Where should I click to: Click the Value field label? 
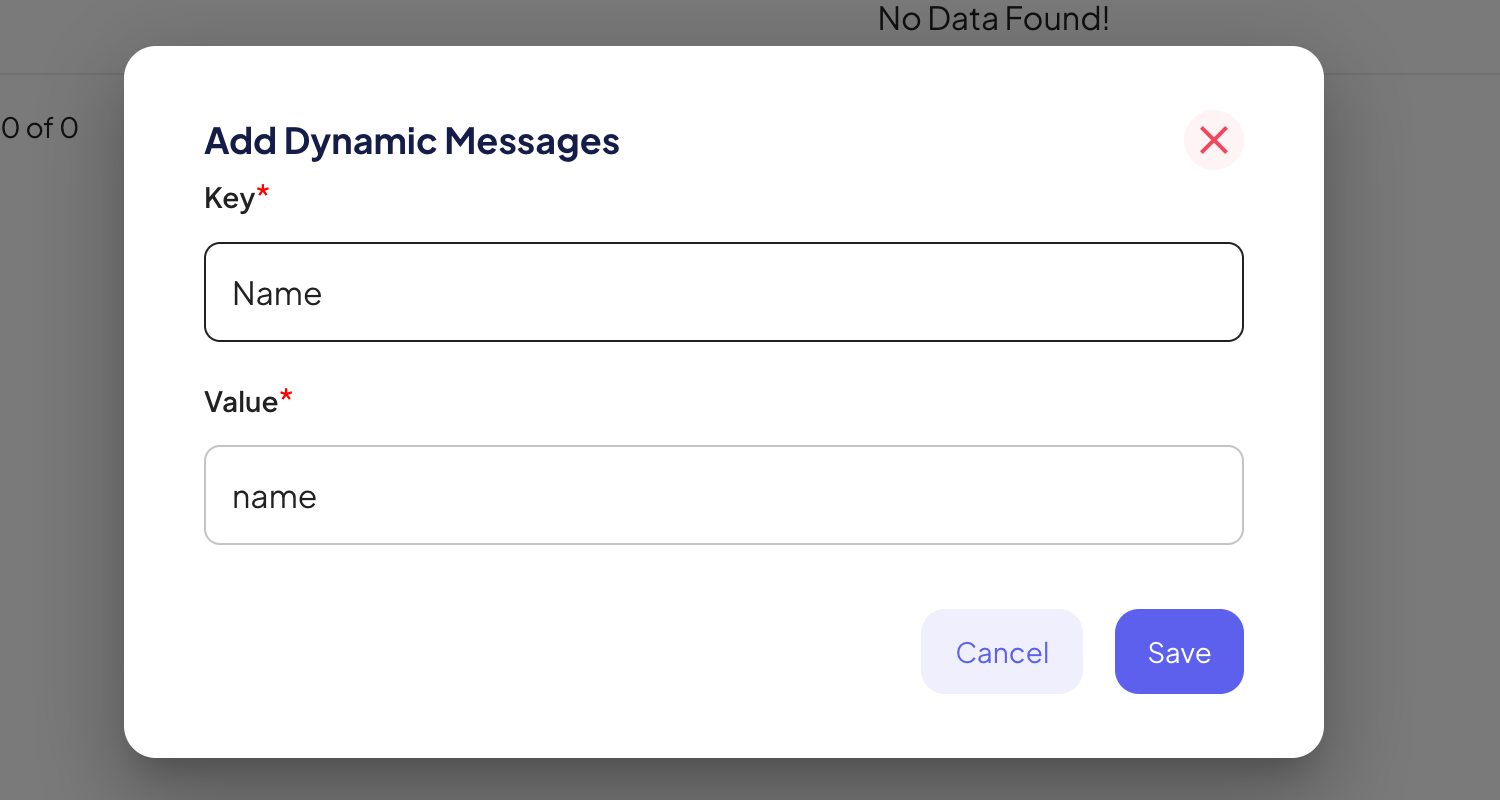[240, 402]
